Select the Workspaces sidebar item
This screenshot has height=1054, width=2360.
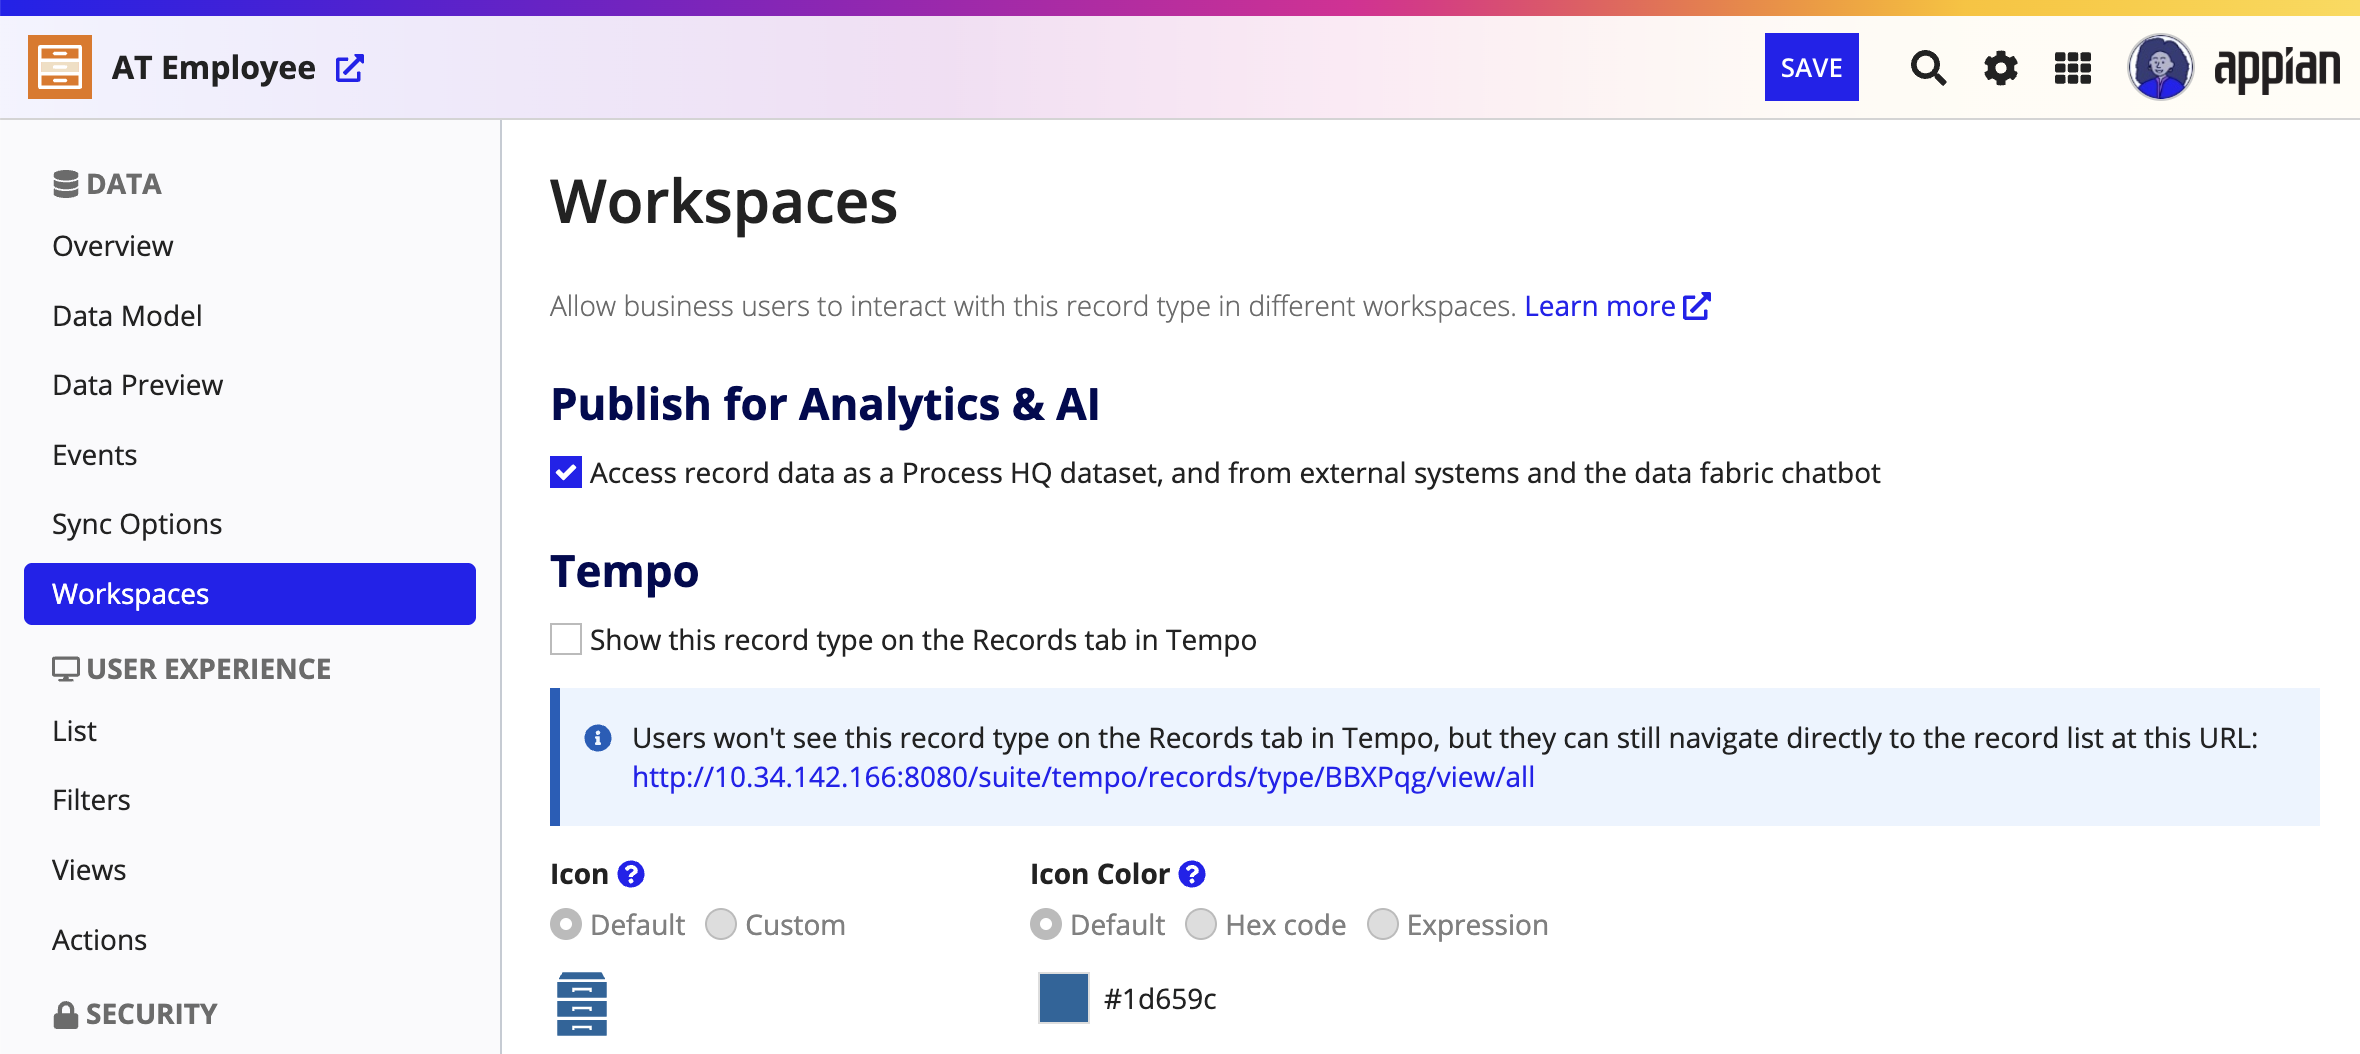point(250,594)
